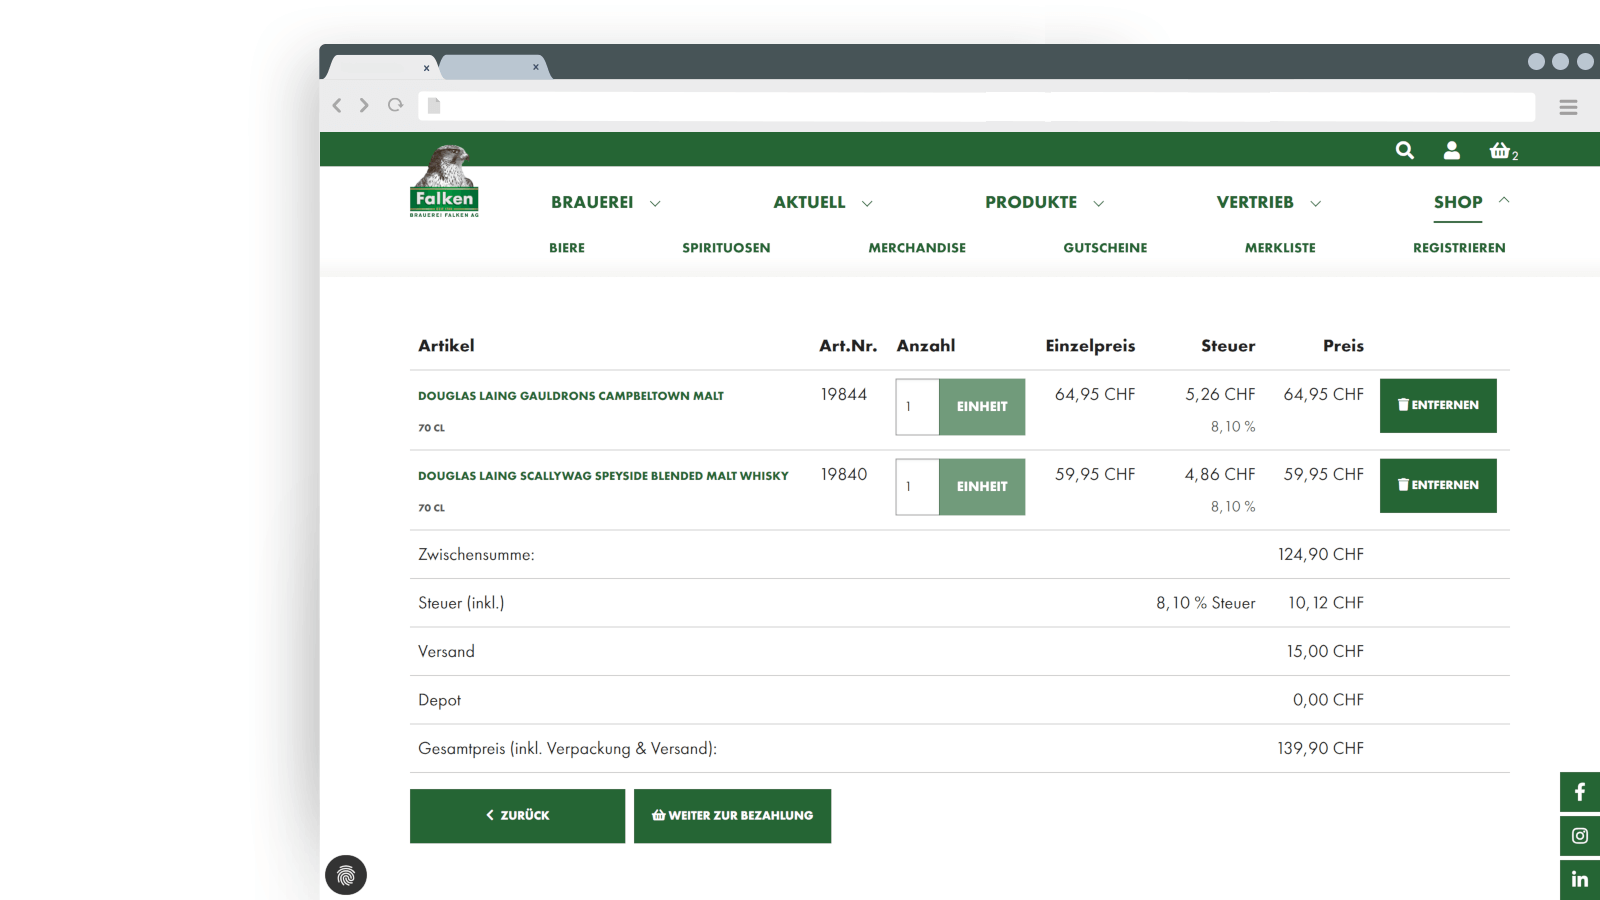Viewport: 1600px width, 900px height.
Task: Select Versand cost 15,00 CHF
Action: (x=1325, y=651)
